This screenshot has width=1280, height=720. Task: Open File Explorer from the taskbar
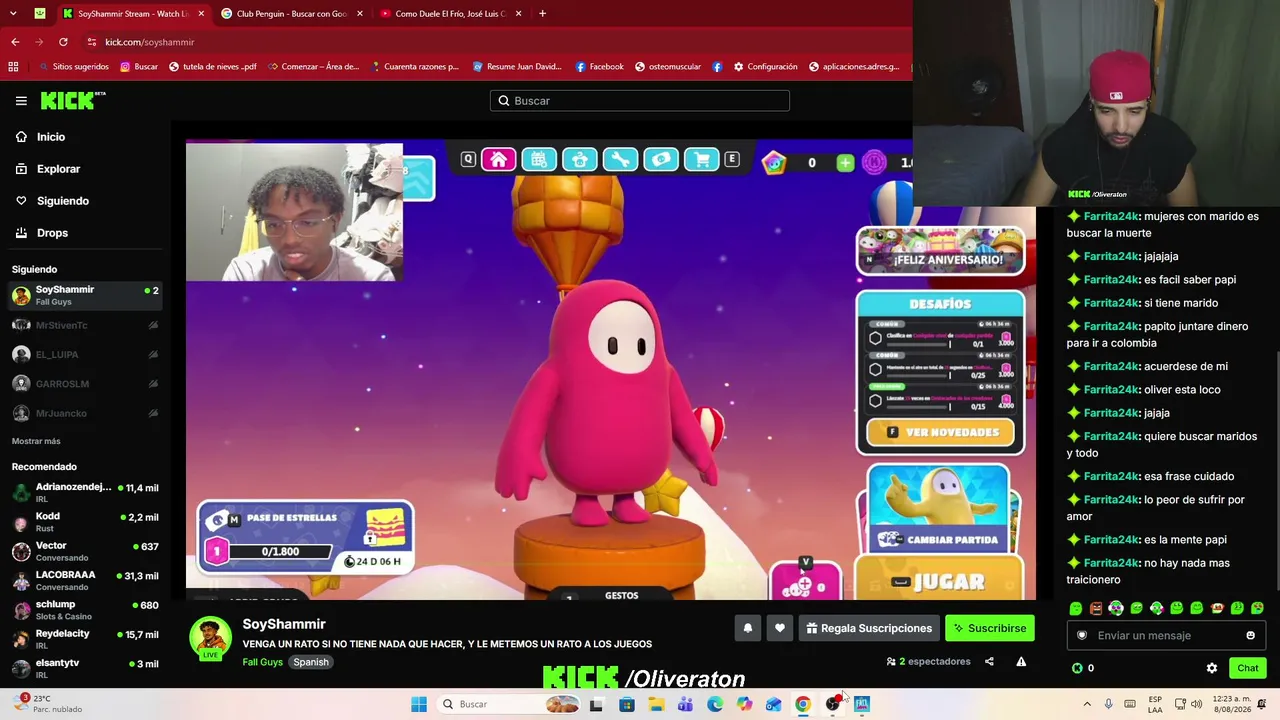pos(656,704)
